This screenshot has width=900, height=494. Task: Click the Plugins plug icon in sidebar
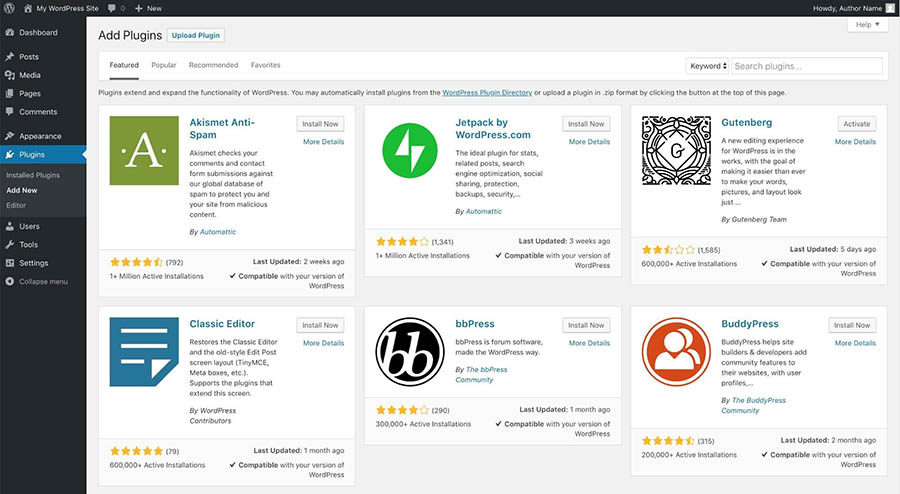tap(10, 154)
